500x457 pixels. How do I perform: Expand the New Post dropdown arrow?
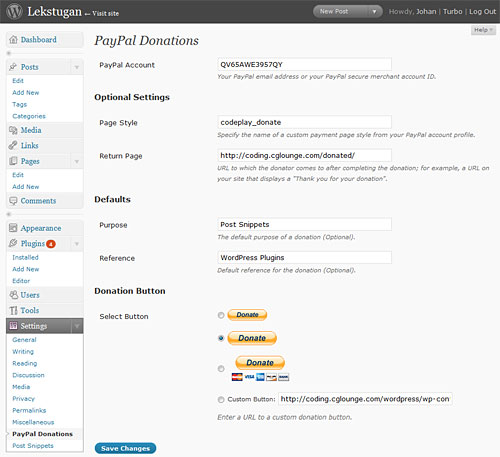pos(374,12)
